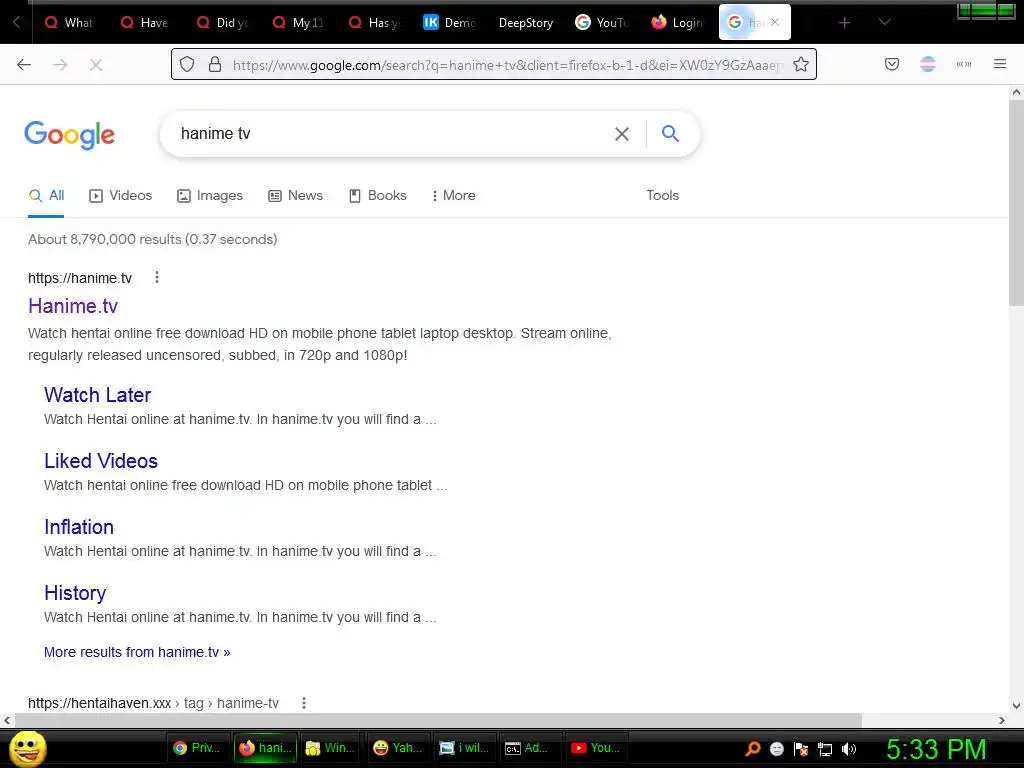Screen dimensions: 1024x768
Task: Click the horizontal scrollbar left arrow
Action: click(7, 720)
